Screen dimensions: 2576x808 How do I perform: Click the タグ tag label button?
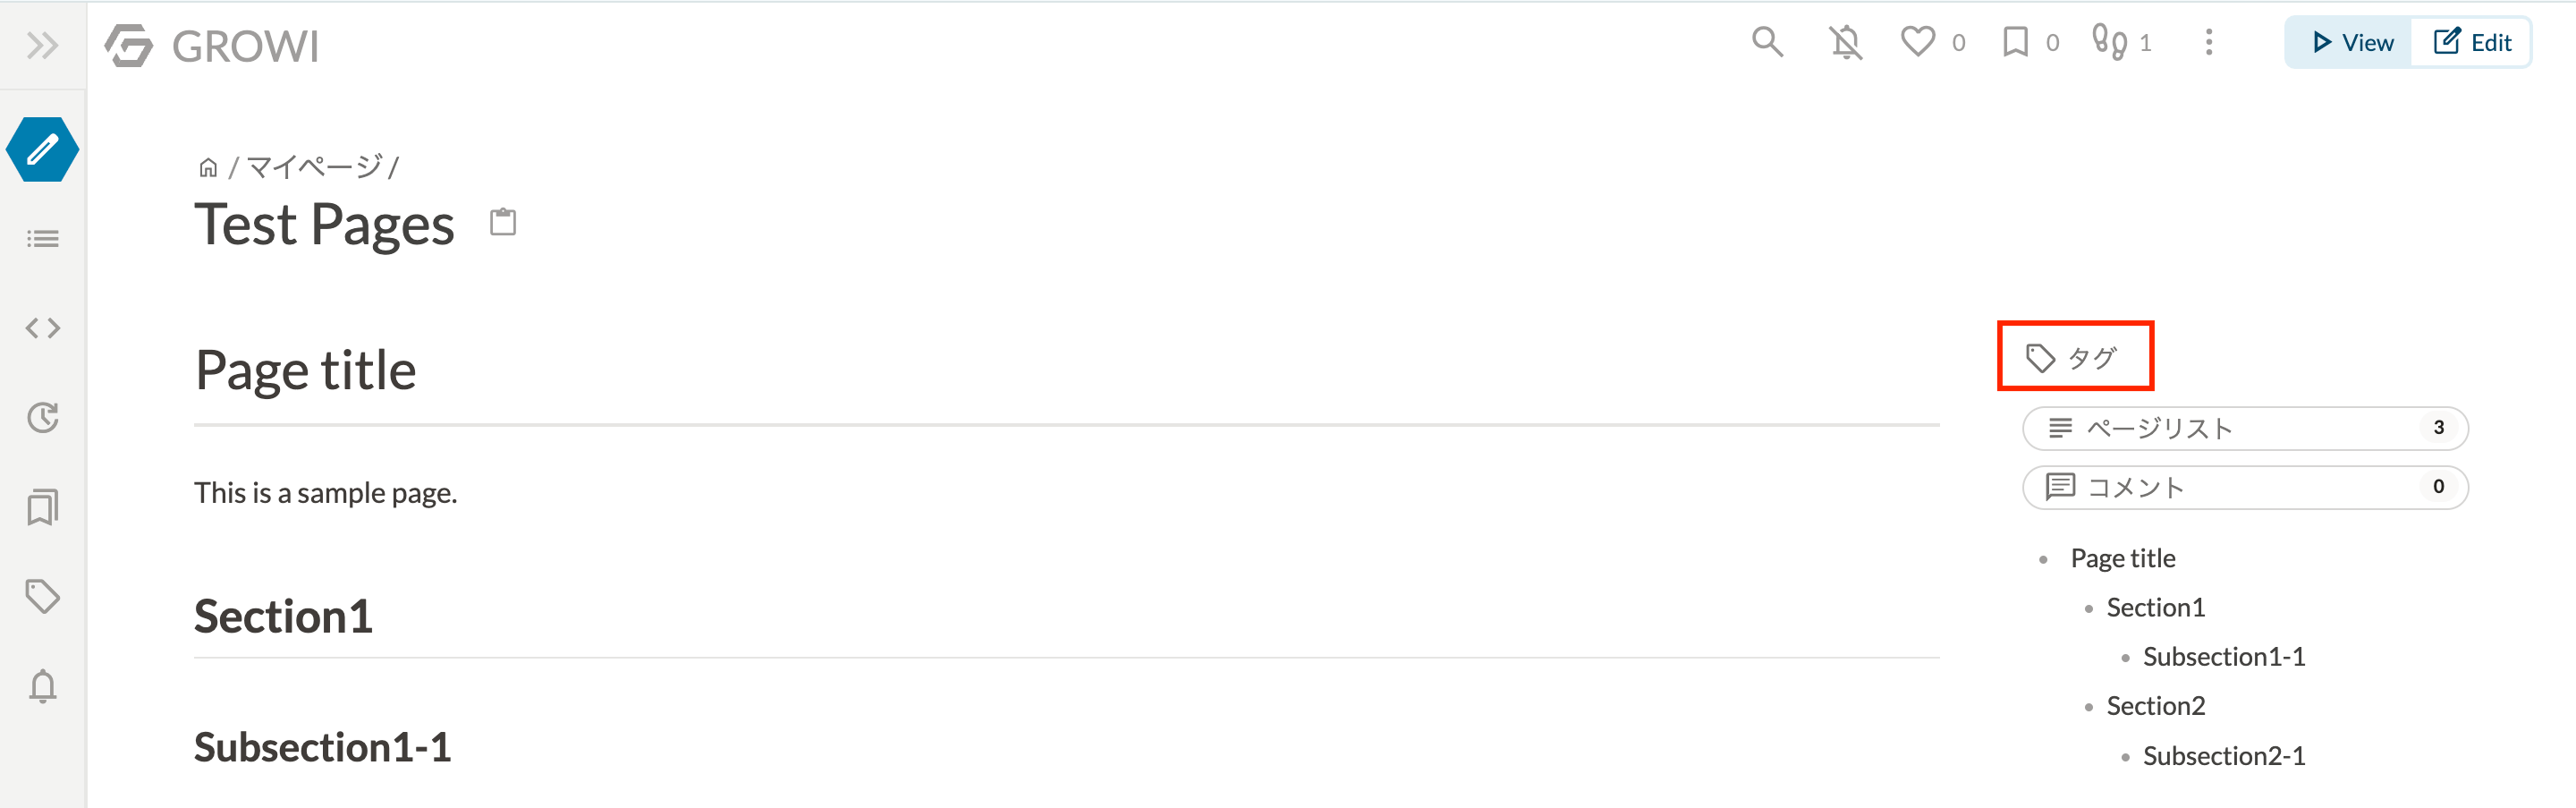pyautogui.click(x=2075, y=357)
